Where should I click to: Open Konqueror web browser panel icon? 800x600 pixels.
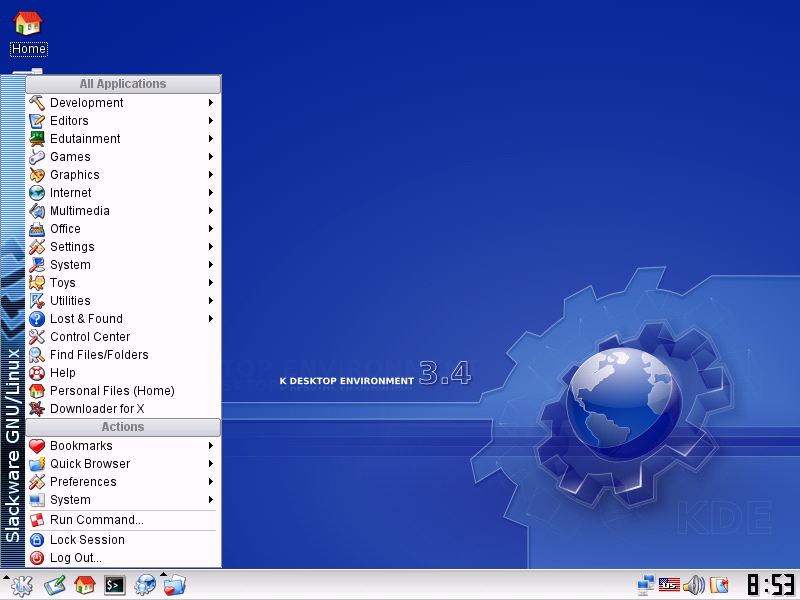(x=145, y=585)
